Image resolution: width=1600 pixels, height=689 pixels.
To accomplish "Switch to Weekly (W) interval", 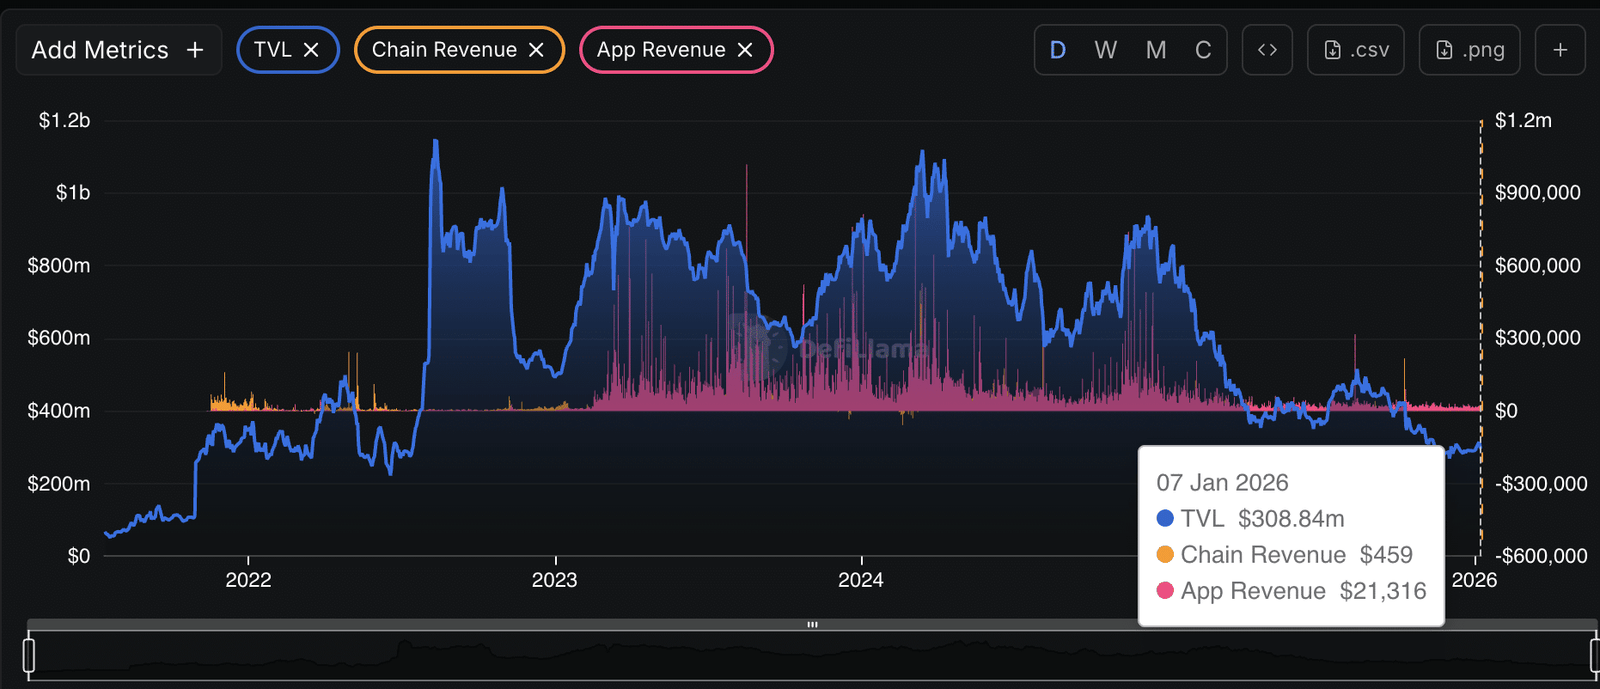I will coord(1105,50).
